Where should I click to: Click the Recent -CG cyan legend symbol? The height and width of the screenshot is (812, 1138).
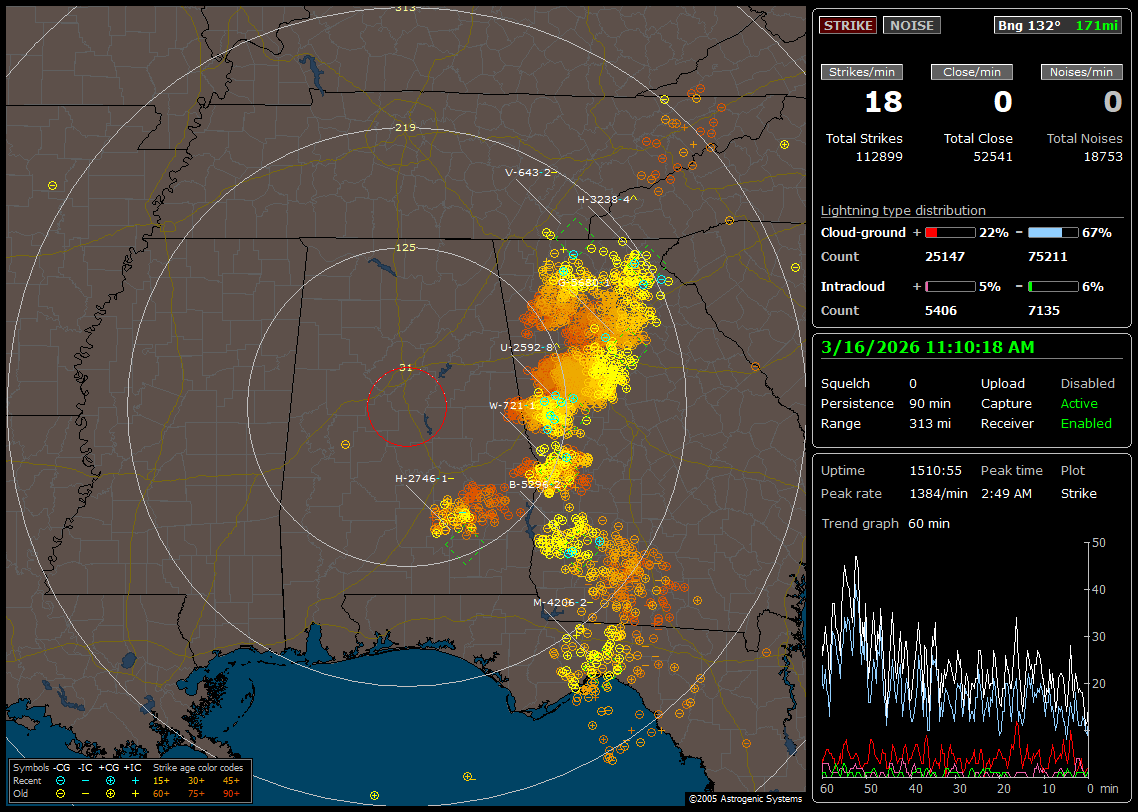tap(61, 780)
